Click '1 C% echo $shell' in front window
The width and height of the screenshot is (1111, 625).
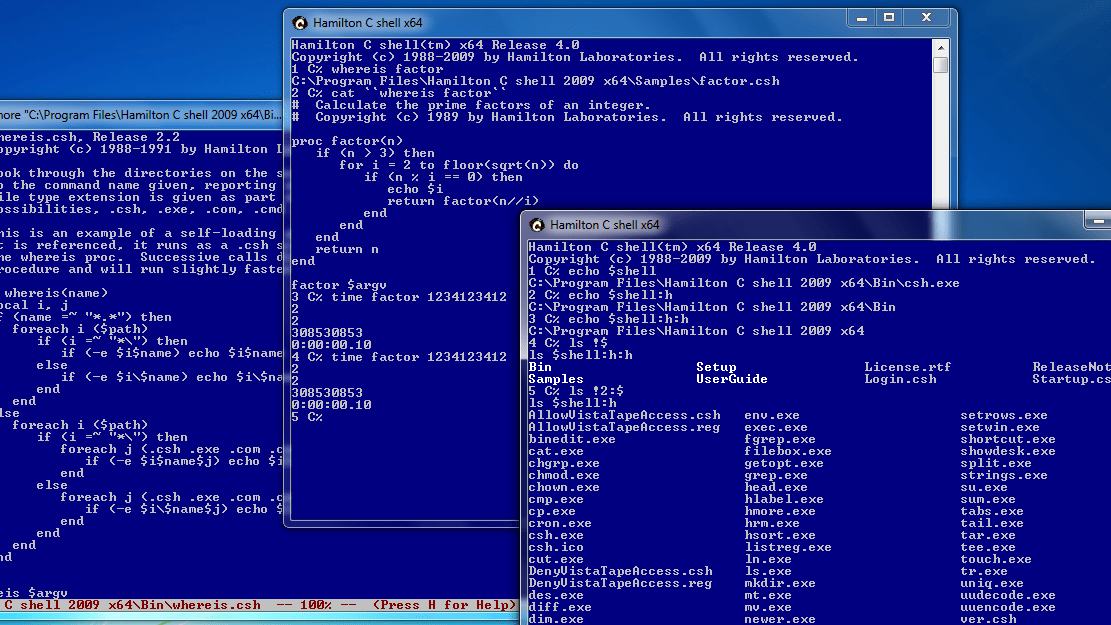[x=592, y=271]
